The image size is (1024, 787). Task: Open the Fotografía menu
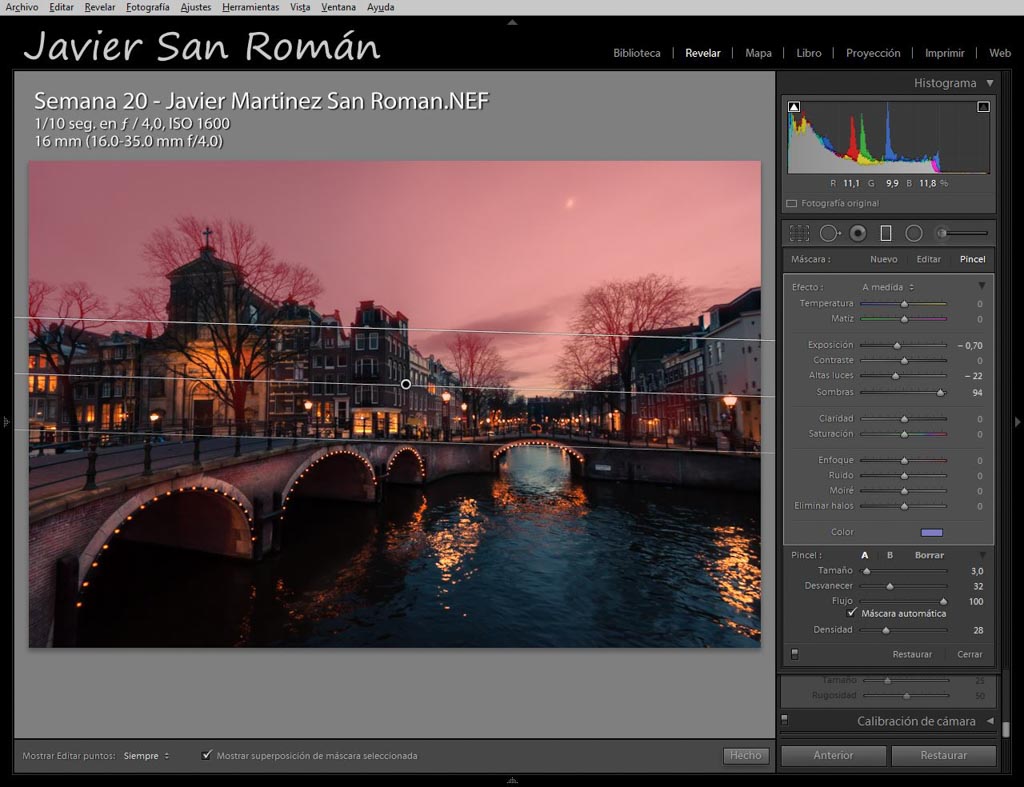[147, 7]
